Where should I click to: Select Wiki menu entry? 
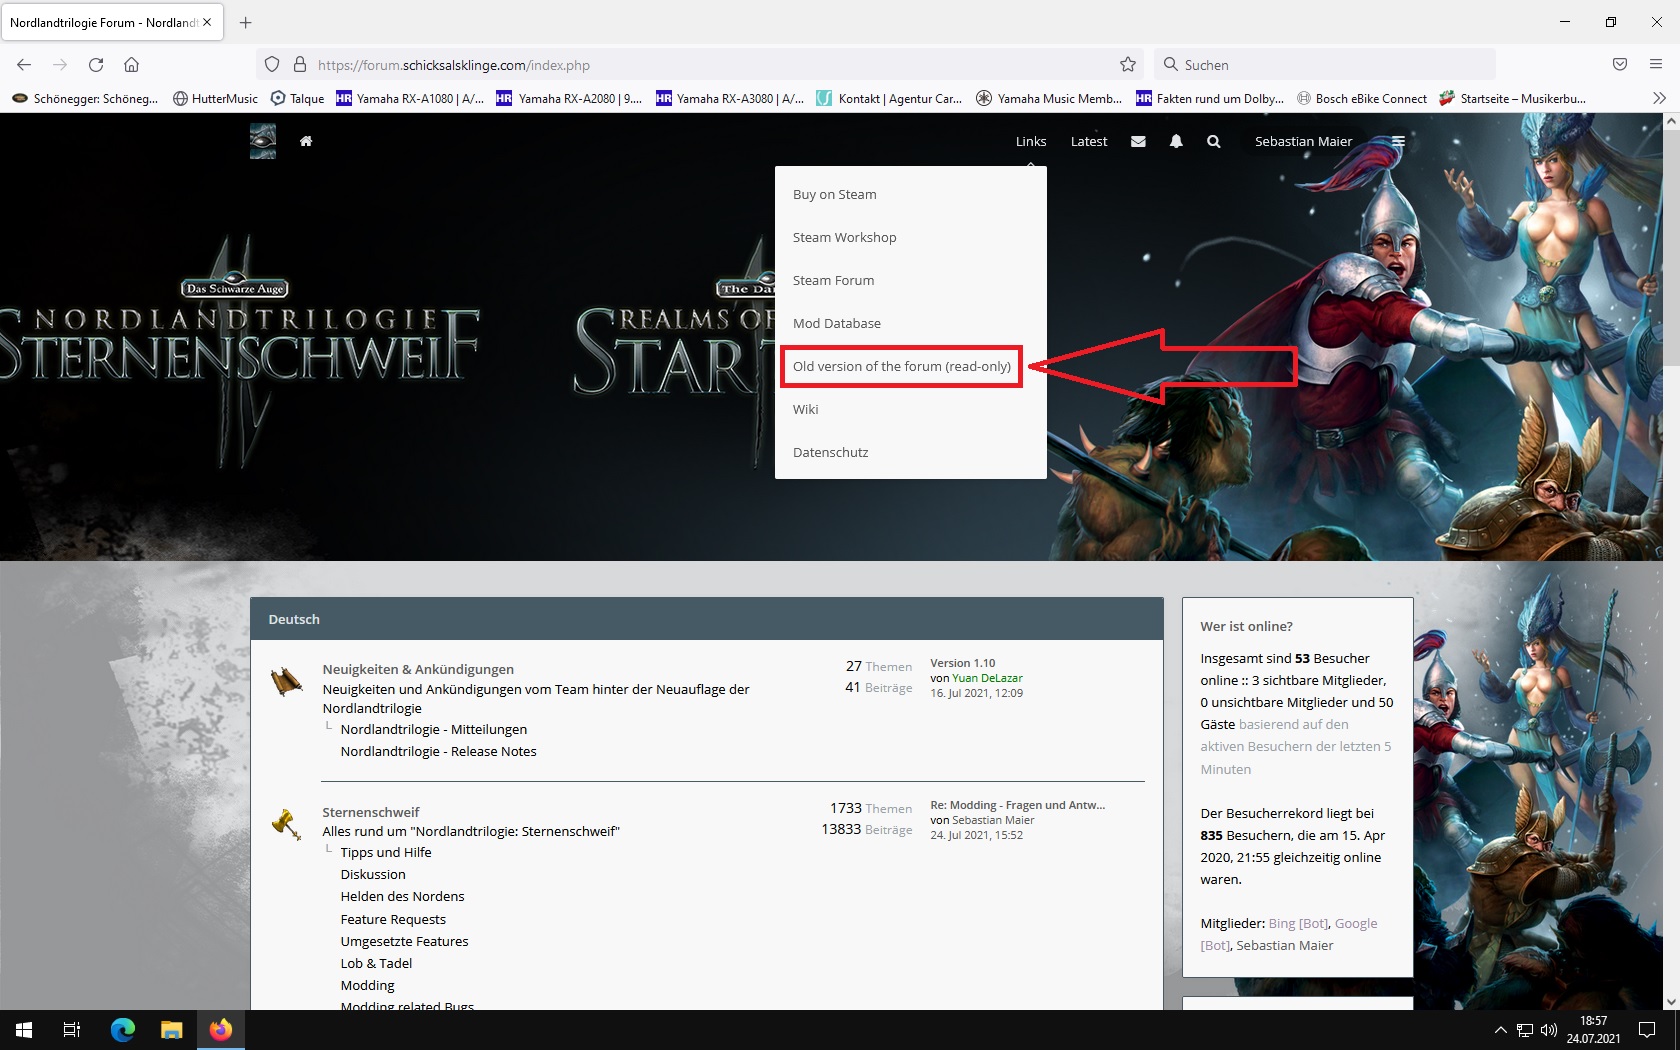911,409
